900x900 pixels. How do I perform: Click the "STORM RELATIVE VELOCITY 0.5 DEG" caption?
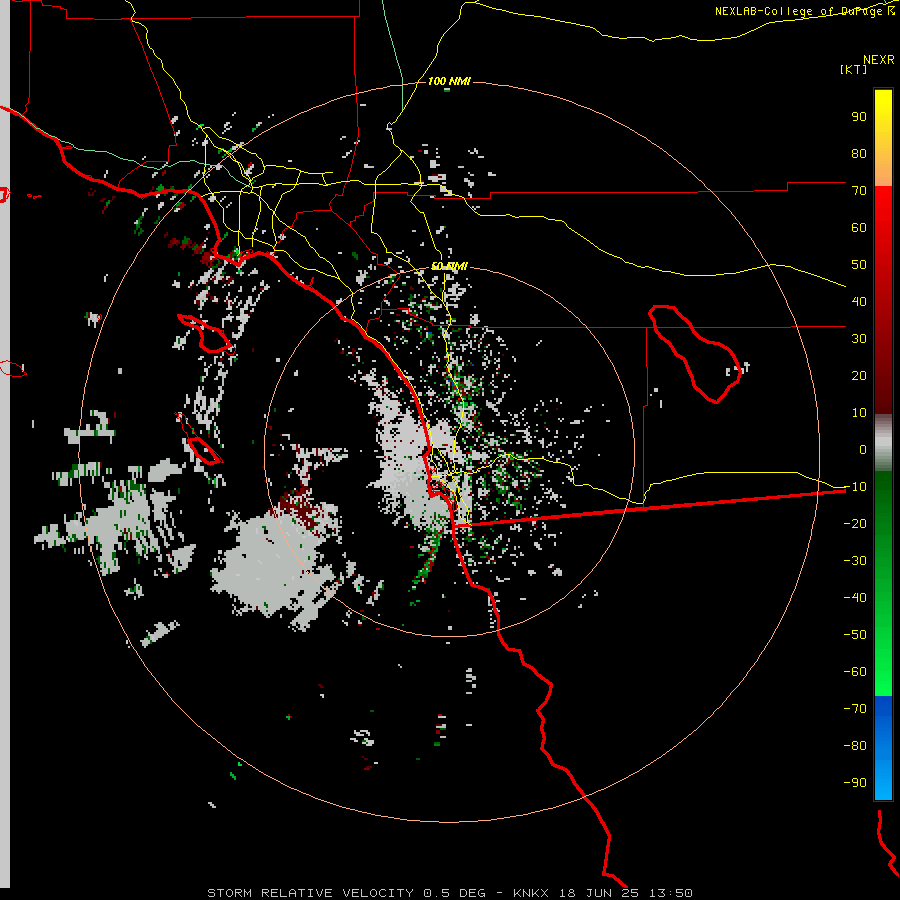point(346,893)
